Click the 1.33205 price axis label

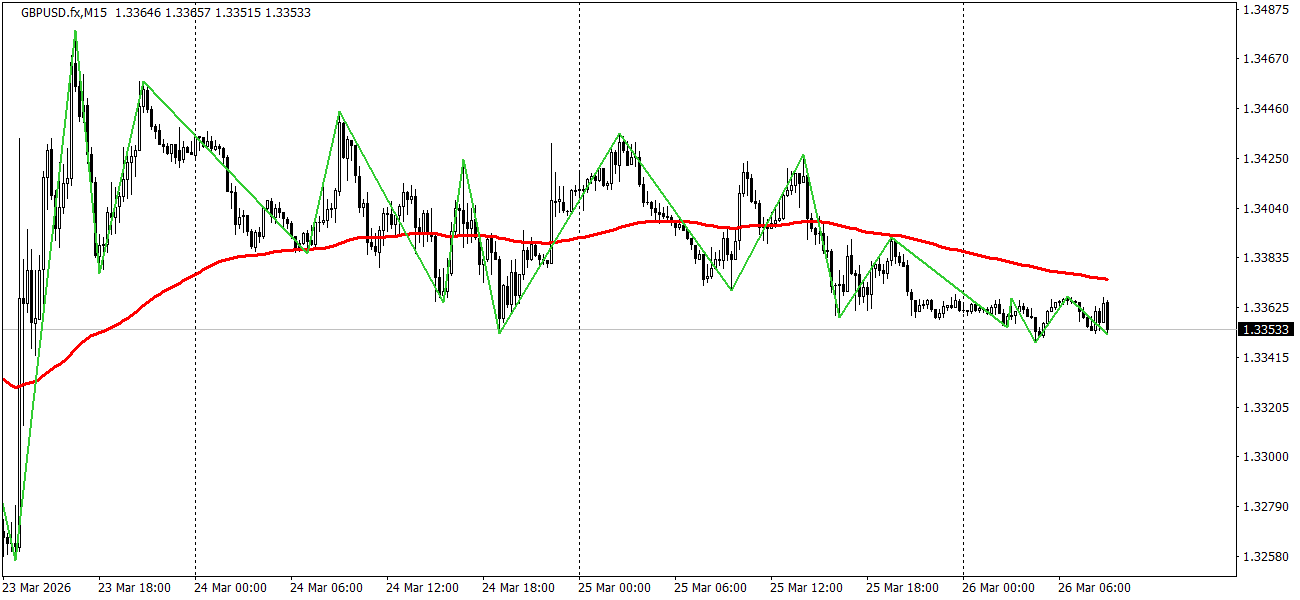tap(1264, 408)
